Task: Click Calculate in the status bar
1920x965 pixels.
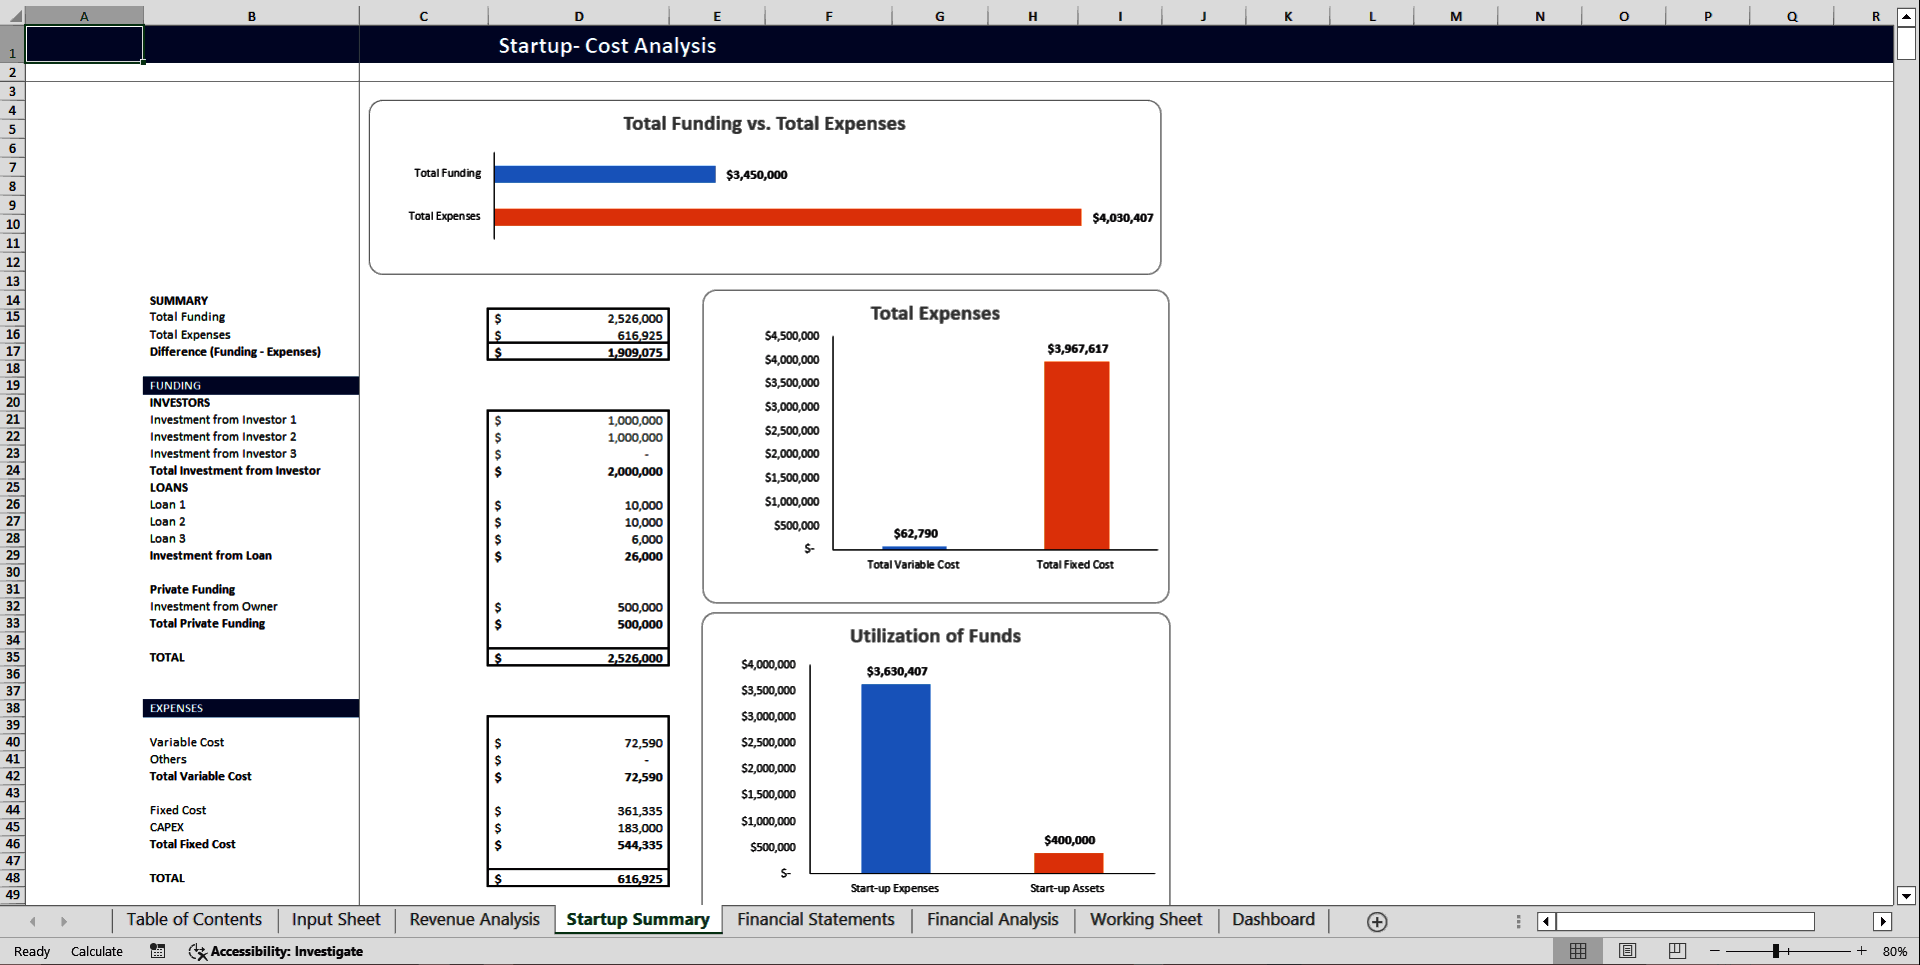Action: click(x=97, y=951)
